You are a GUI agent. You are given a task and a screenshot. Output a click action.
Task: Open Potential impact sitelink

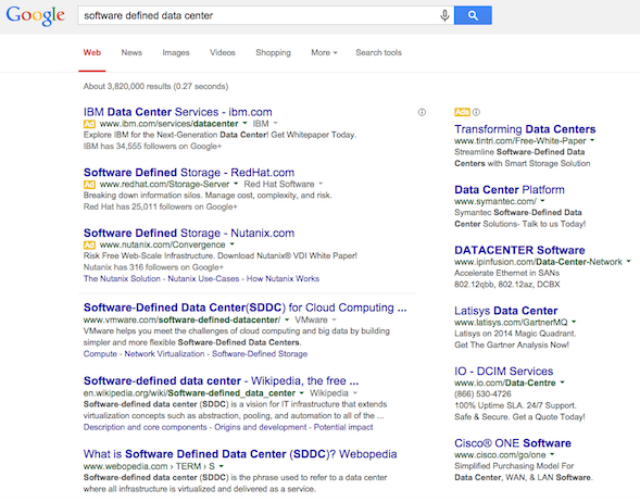(x=343, y=427)
